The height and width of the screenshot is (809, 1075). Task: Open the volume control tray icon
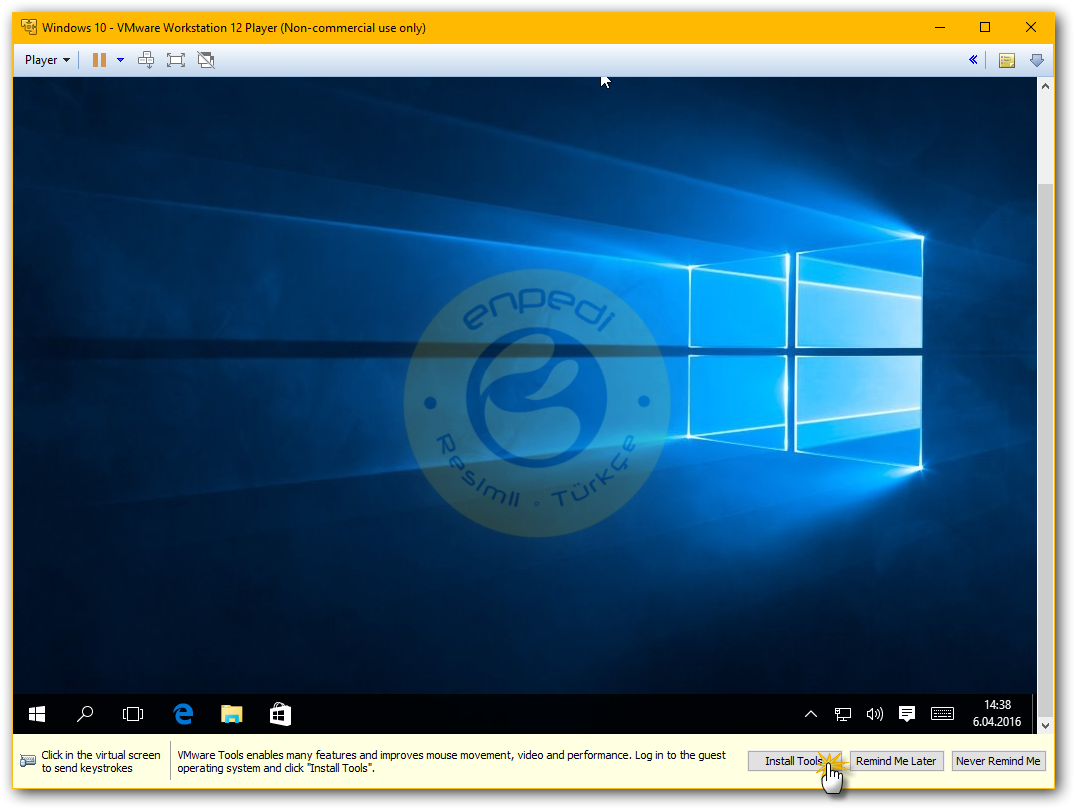pyautogui.click(x=874, y=714)
